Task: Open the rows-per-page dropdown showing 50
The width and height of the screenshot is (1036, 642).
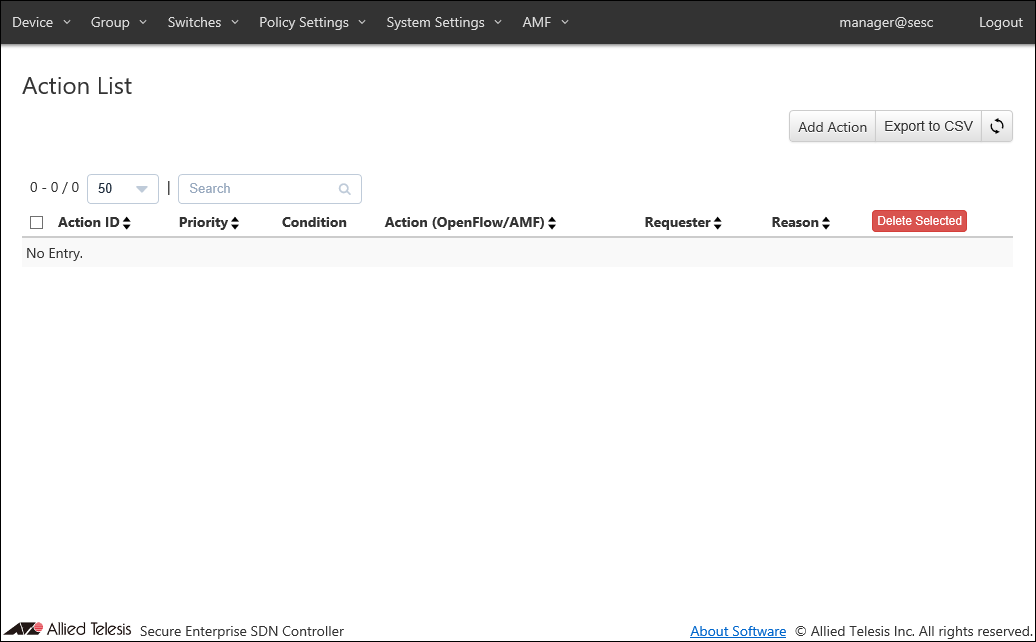Action: click(122, 189)
